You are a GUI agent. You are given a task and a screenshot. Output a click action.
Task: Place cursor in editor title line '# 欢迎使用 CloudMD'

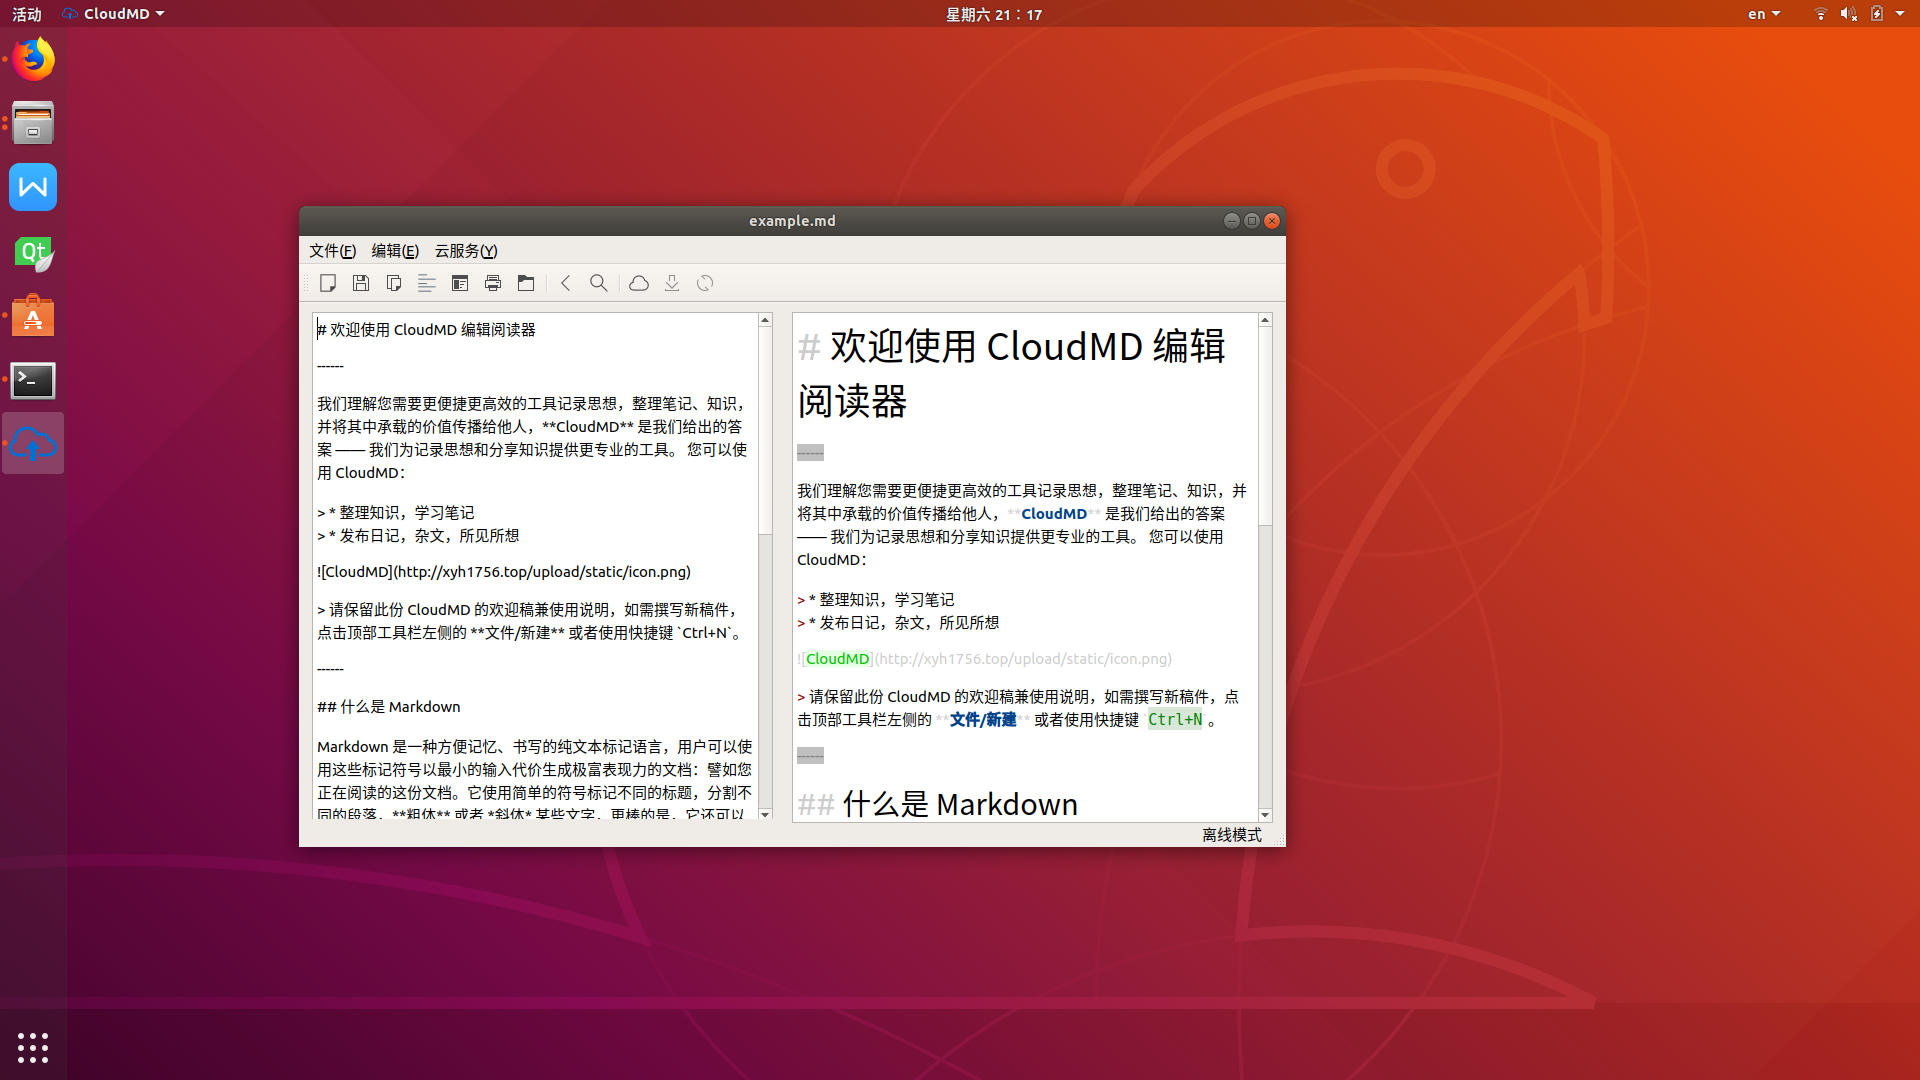pos(427,330)
